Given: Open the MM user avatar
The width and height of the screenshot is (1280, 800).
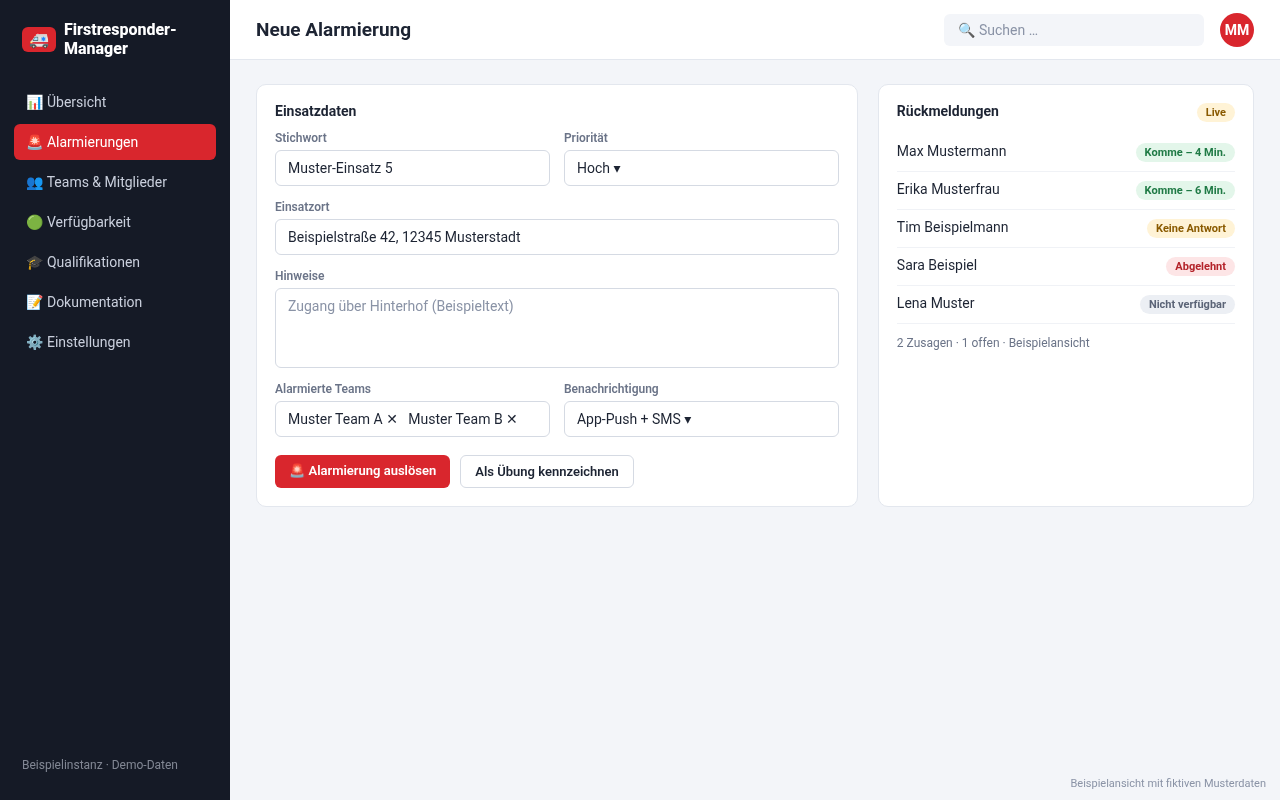Looking at the screenshot, I should pos(1237,30).
